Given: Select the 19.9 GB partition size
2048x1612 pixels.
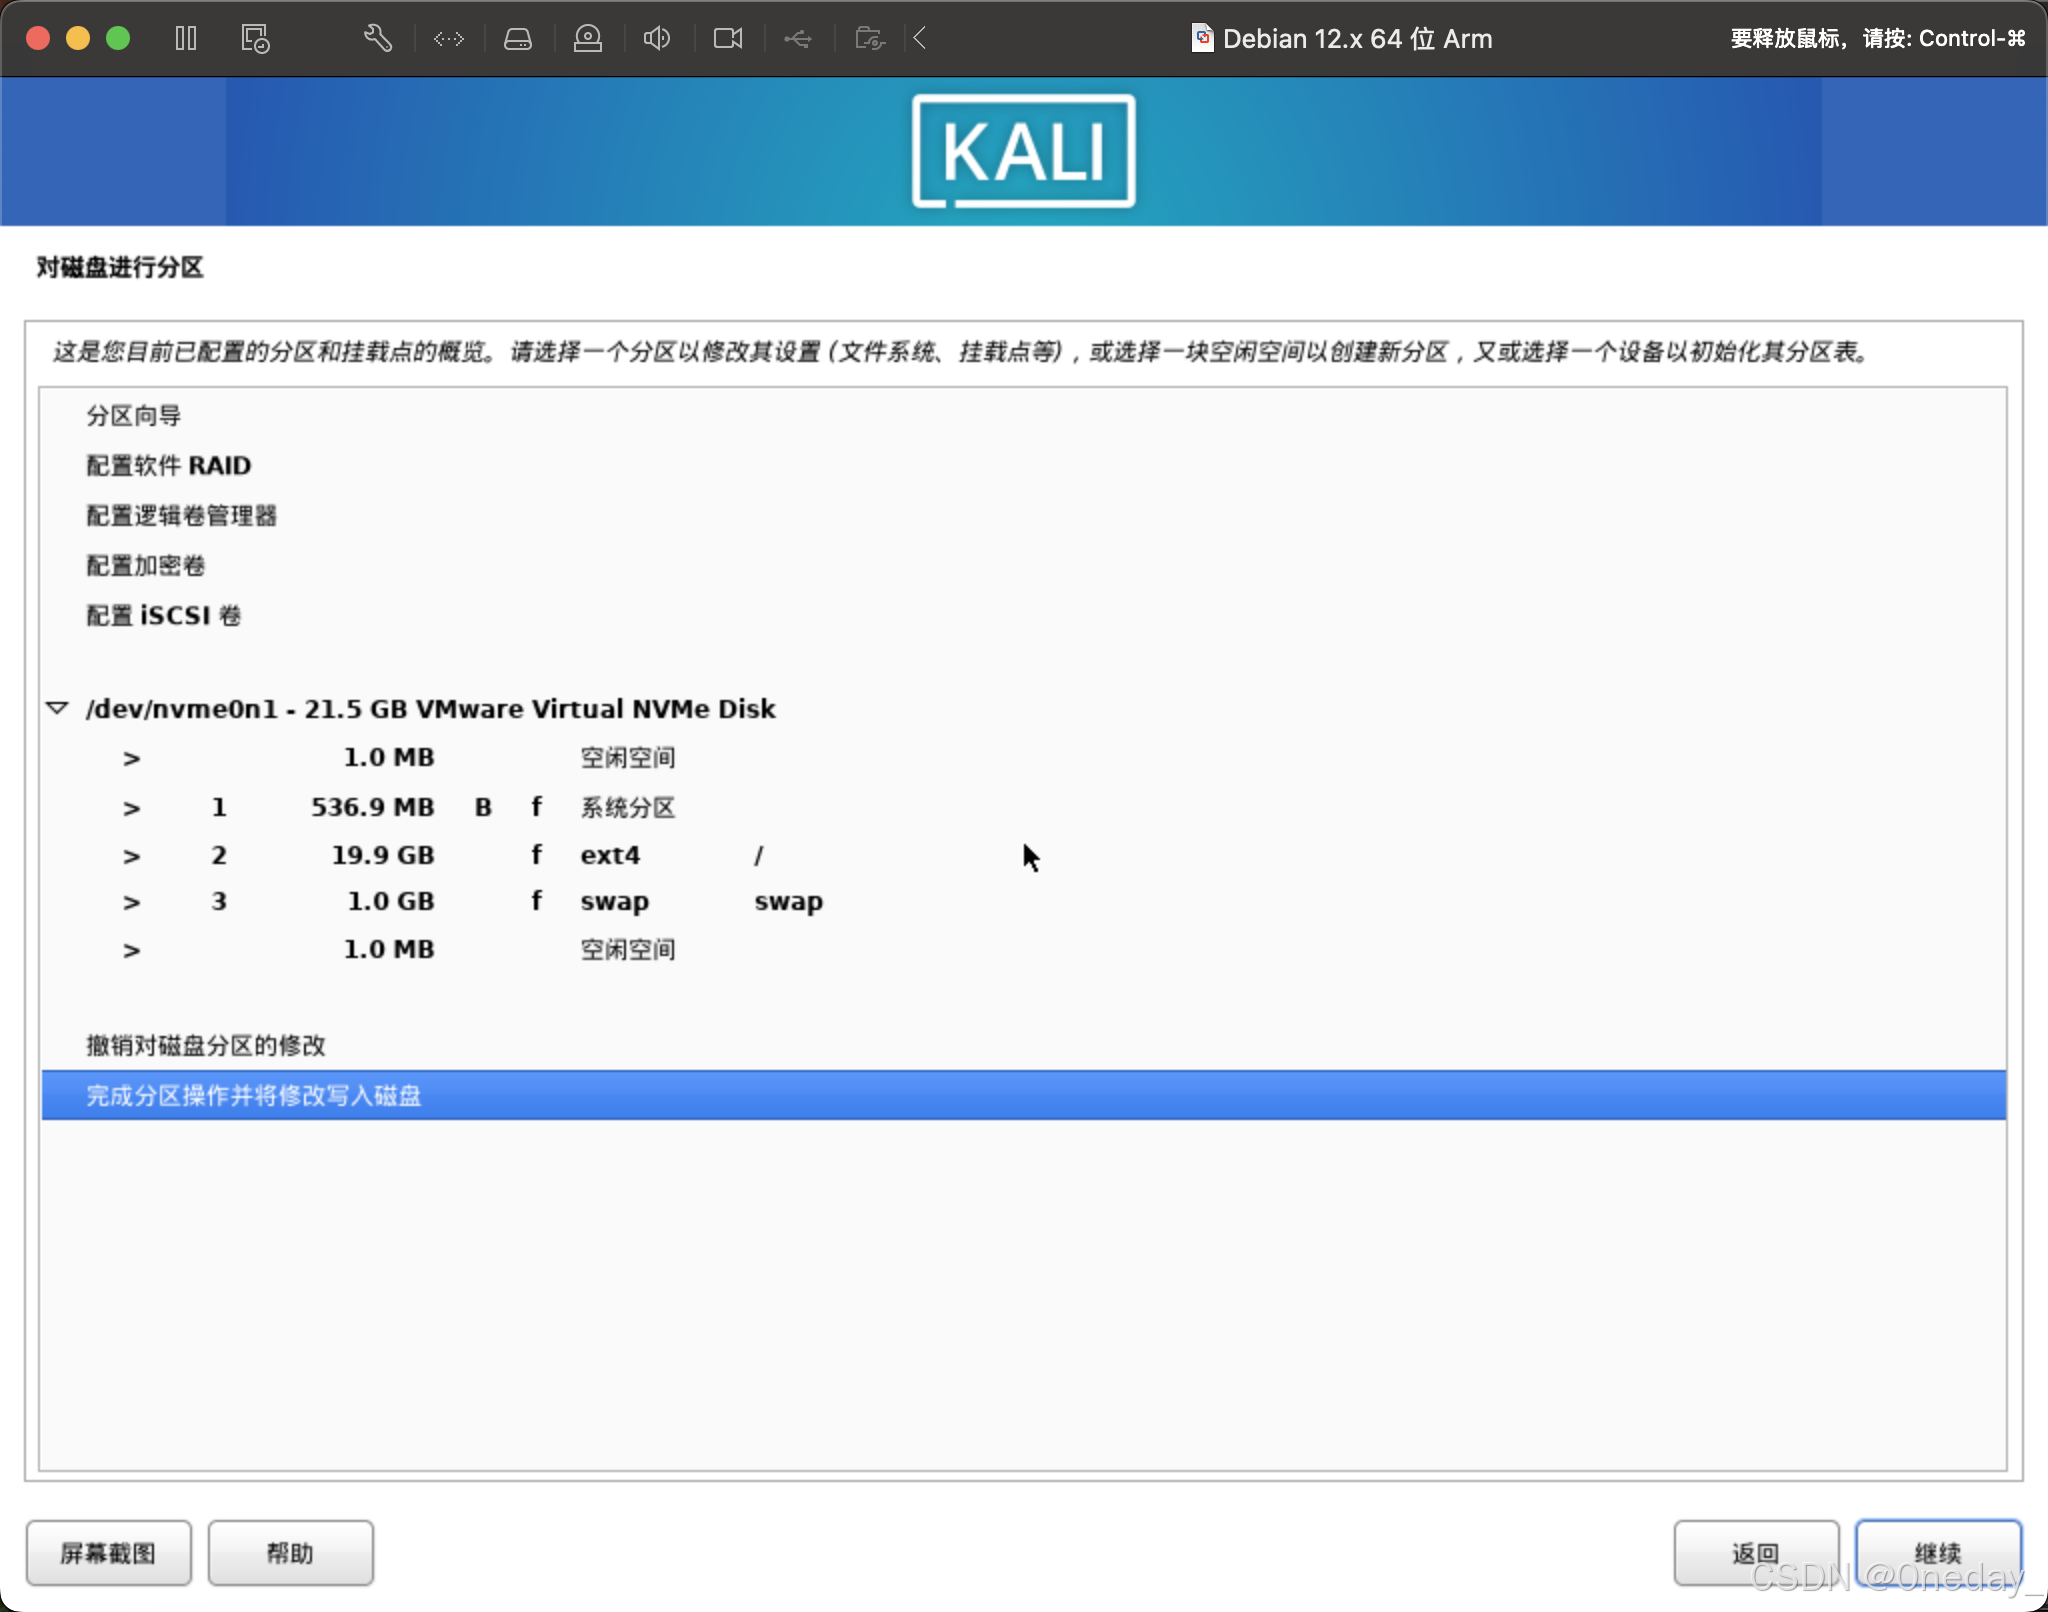Looking at the screenshot, I should [383, 855].
